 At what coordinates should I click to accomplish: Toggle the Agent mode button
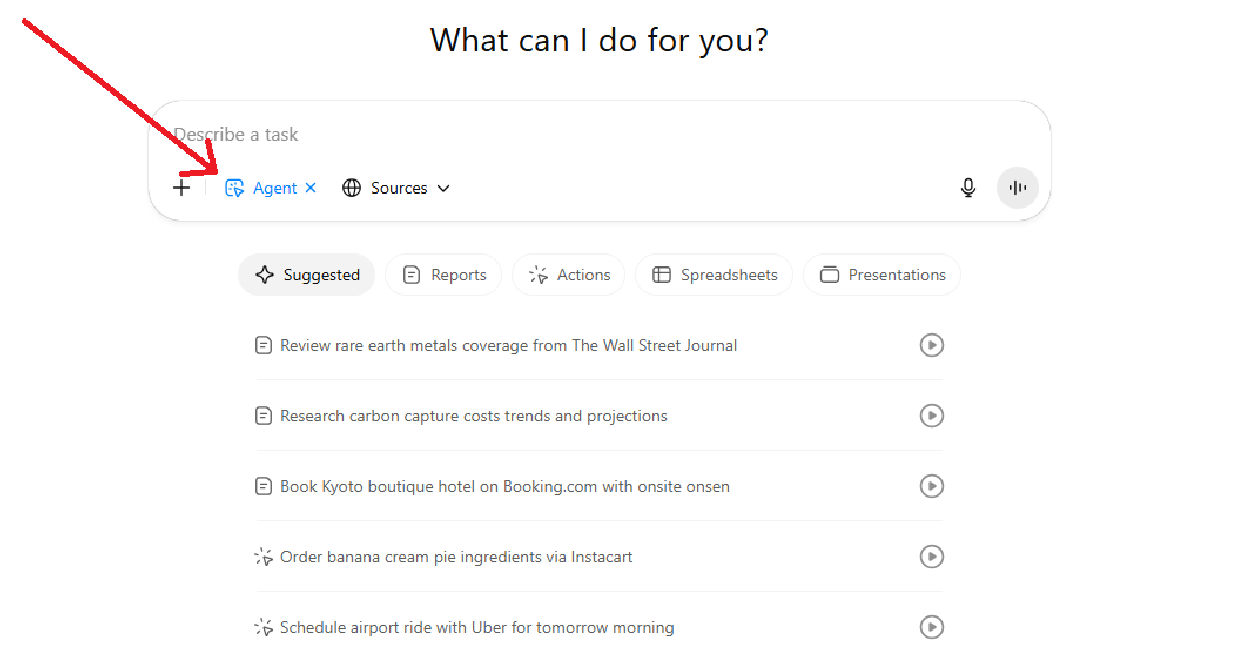click(x=261, y=188)
